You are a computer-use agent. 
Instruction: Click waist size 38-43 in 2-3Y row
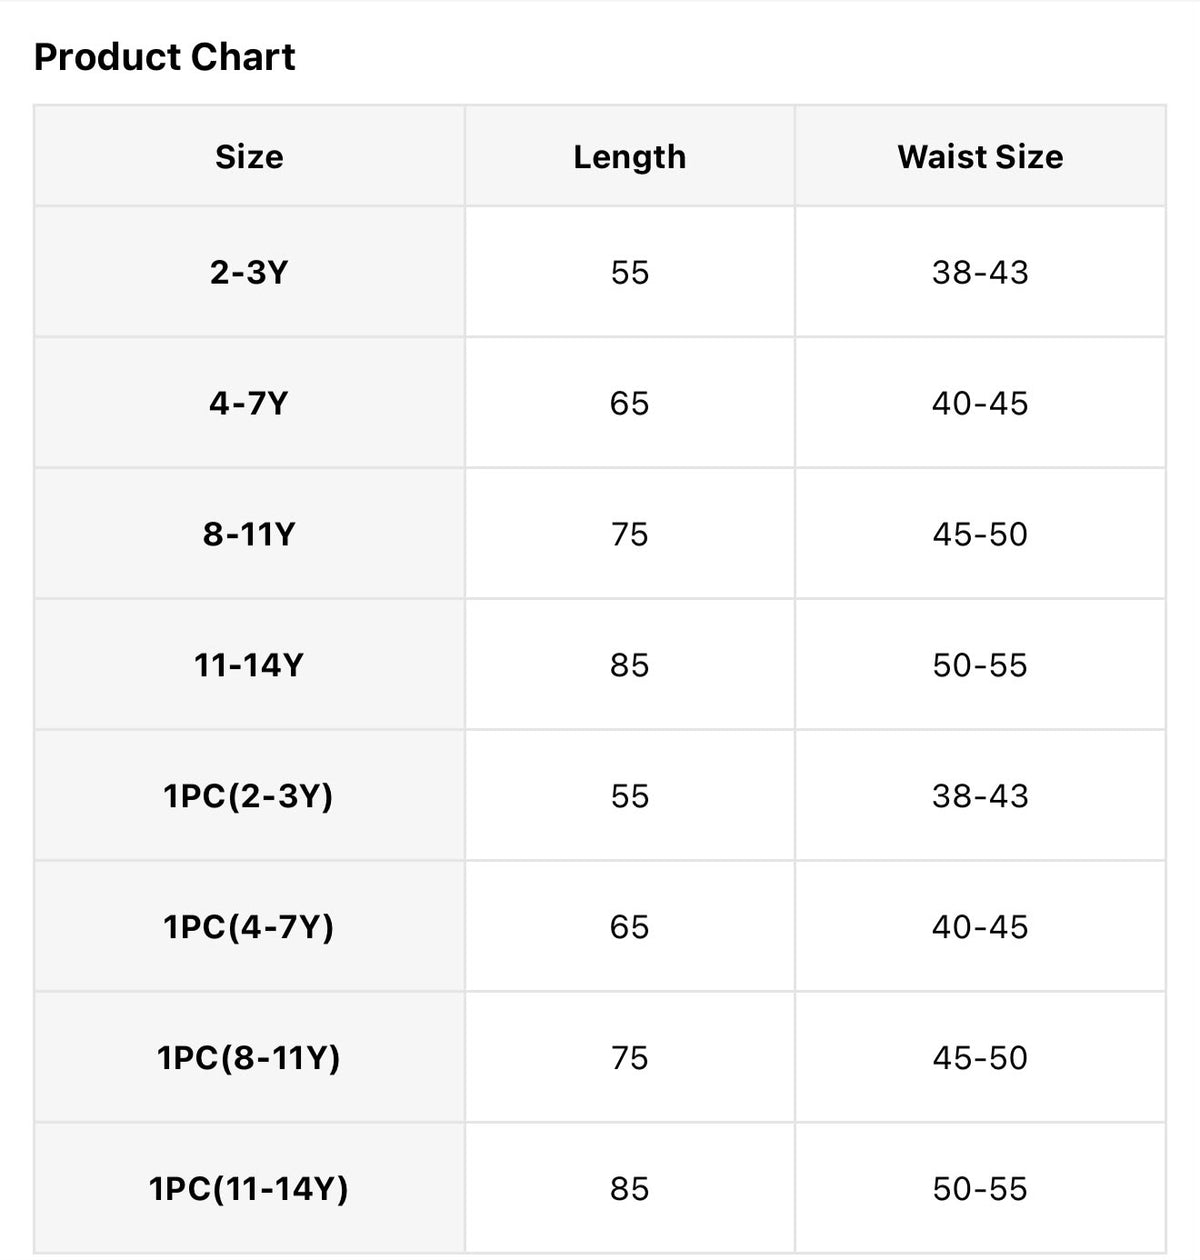(x=980, y=272)
